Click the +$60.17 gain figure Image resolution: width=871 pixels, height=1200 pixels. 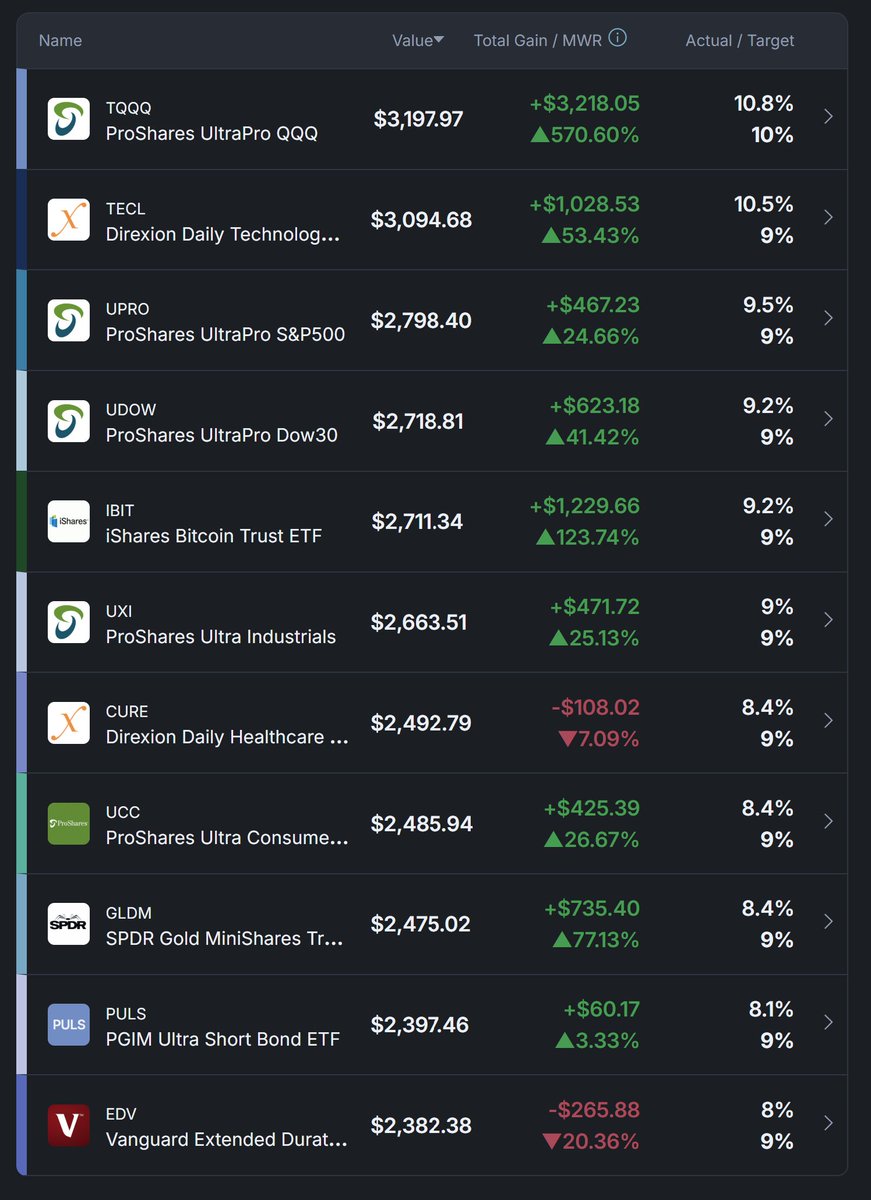(x=601, y=1010)
